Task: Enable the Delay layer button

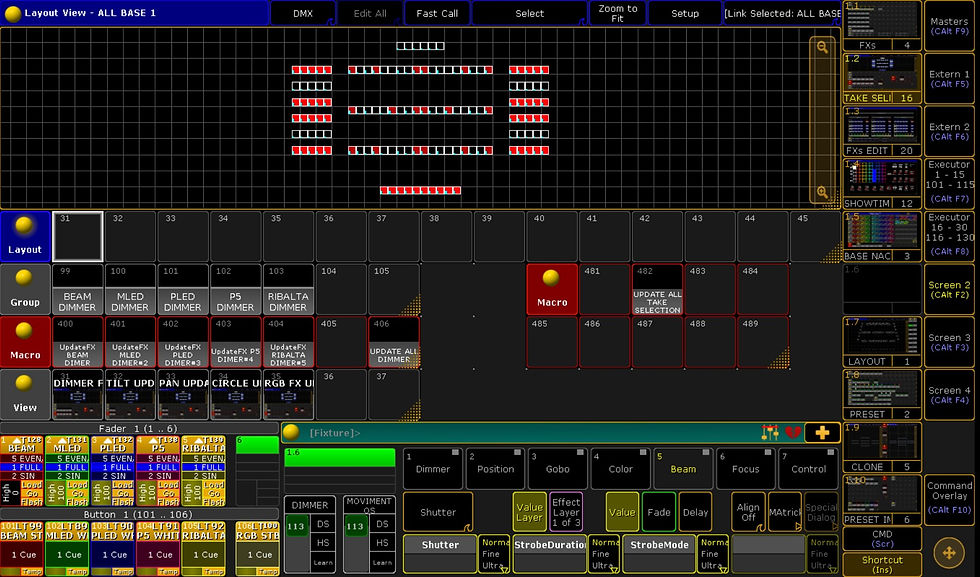Action: (695, 512)
